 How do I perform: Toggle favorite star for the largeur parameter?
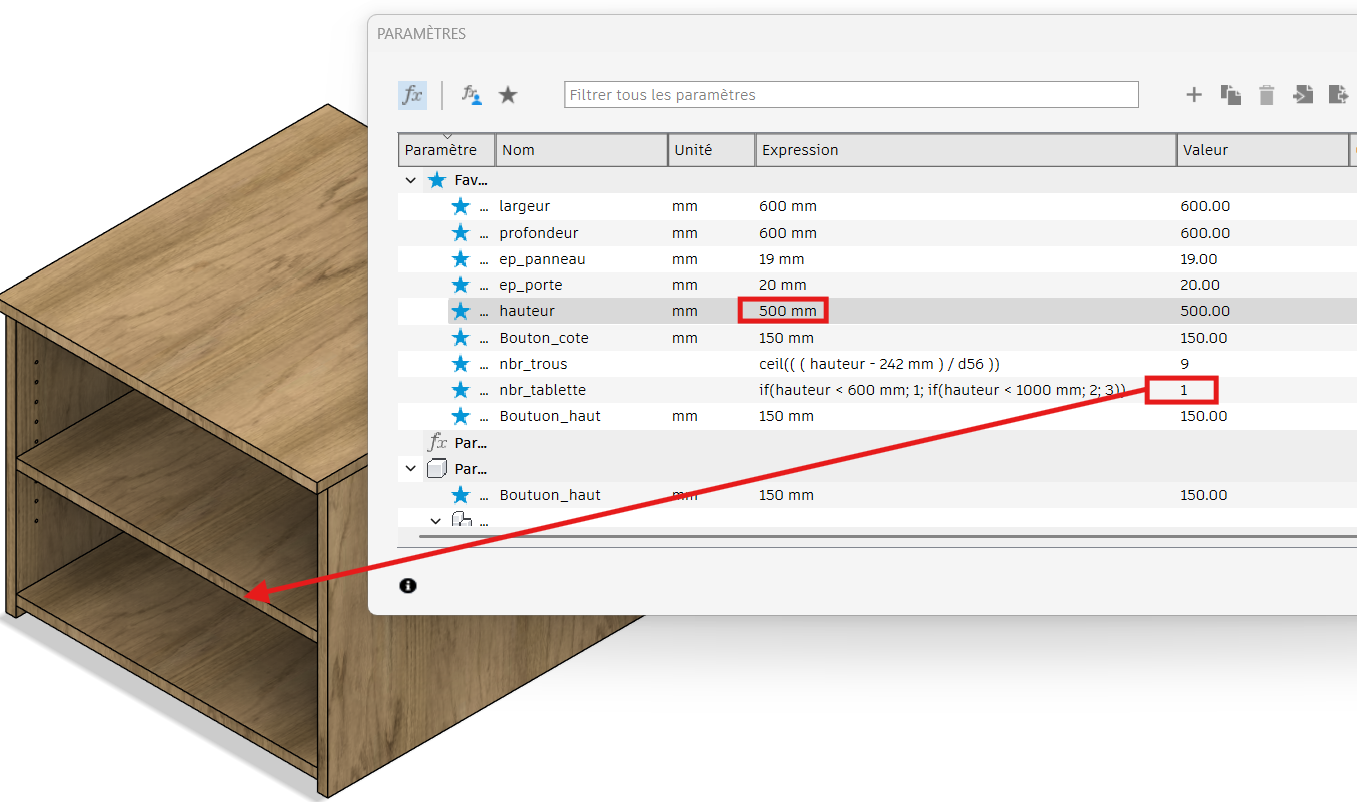[460, 206]
